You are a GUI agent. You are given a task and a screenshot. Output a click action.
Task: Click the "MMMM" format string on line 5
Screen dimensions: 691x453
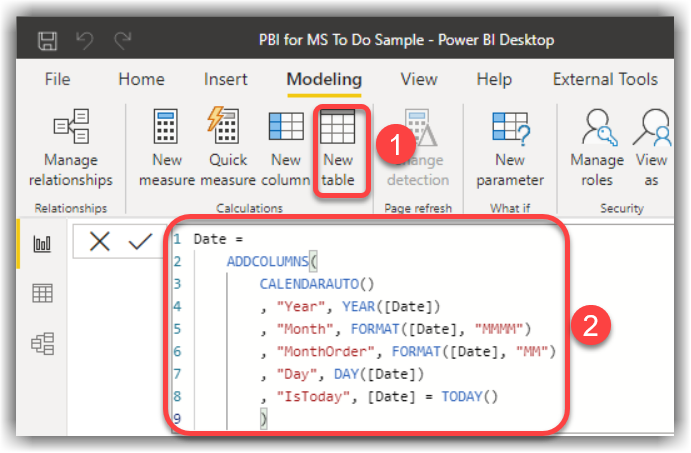(498, 329)
